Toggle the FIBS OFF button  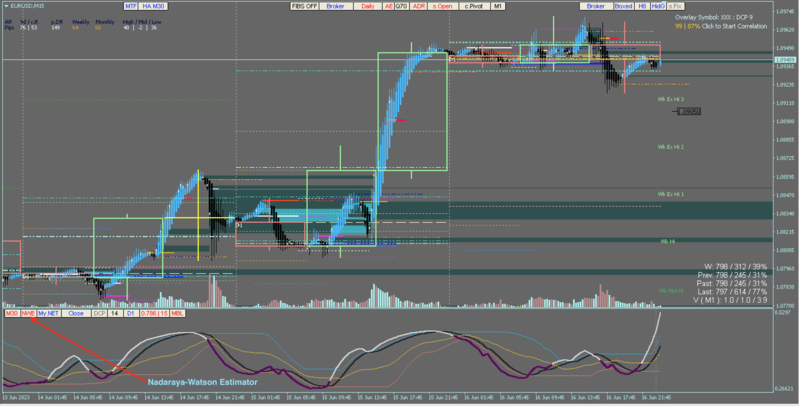click(304, 6)
